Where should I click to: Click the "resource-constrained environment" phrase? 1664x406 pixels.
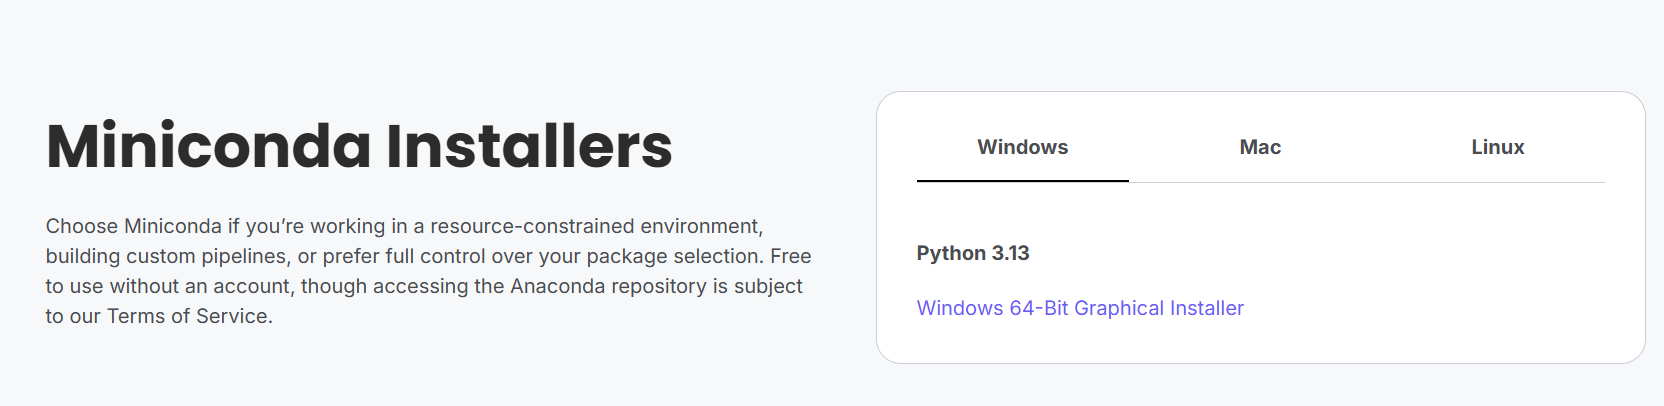(x=596, y=226)
